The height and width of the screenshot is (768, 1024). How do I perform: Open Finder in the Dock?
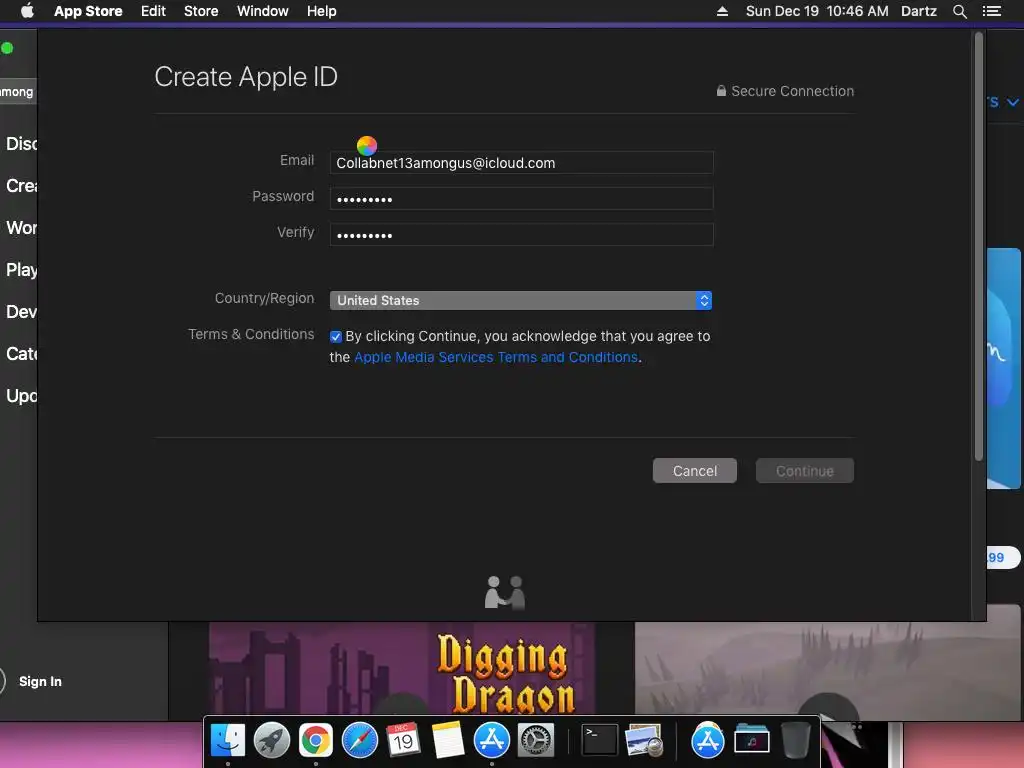tap(228, 741)
